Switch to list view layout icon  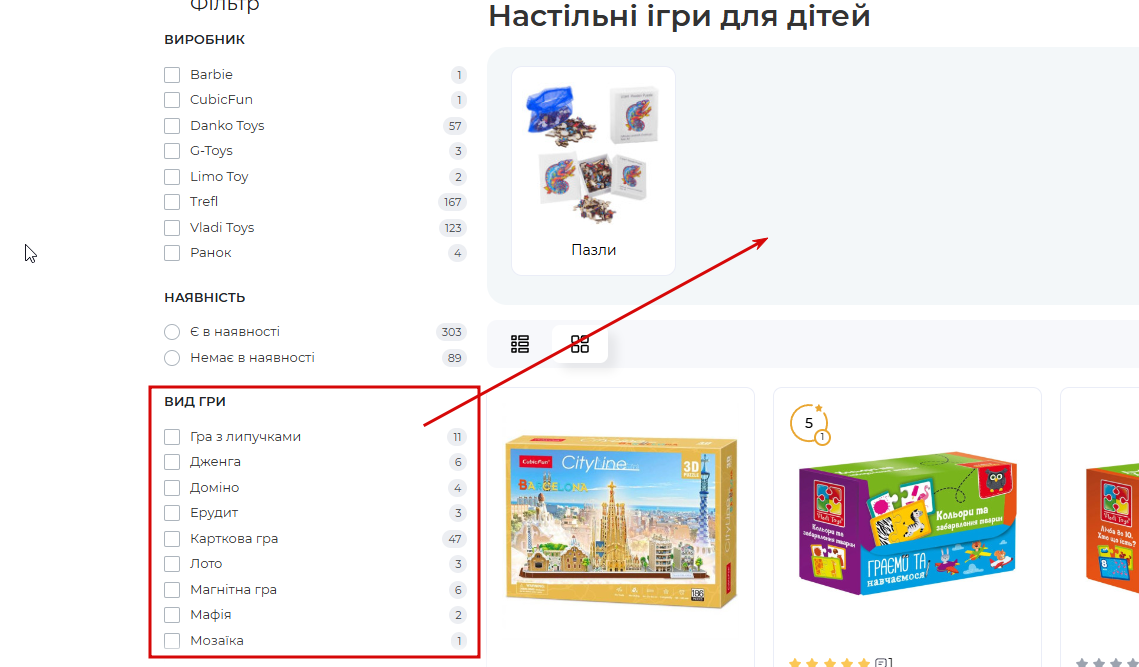point(519,344)
